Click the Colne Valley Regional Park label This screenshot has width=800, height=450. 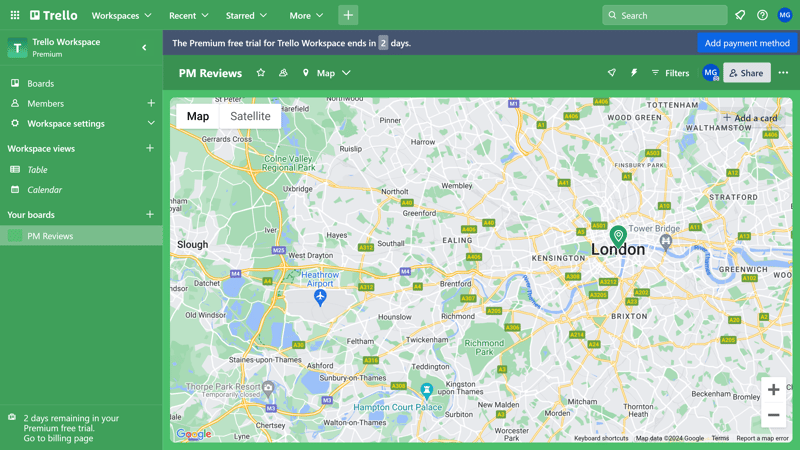289,163
